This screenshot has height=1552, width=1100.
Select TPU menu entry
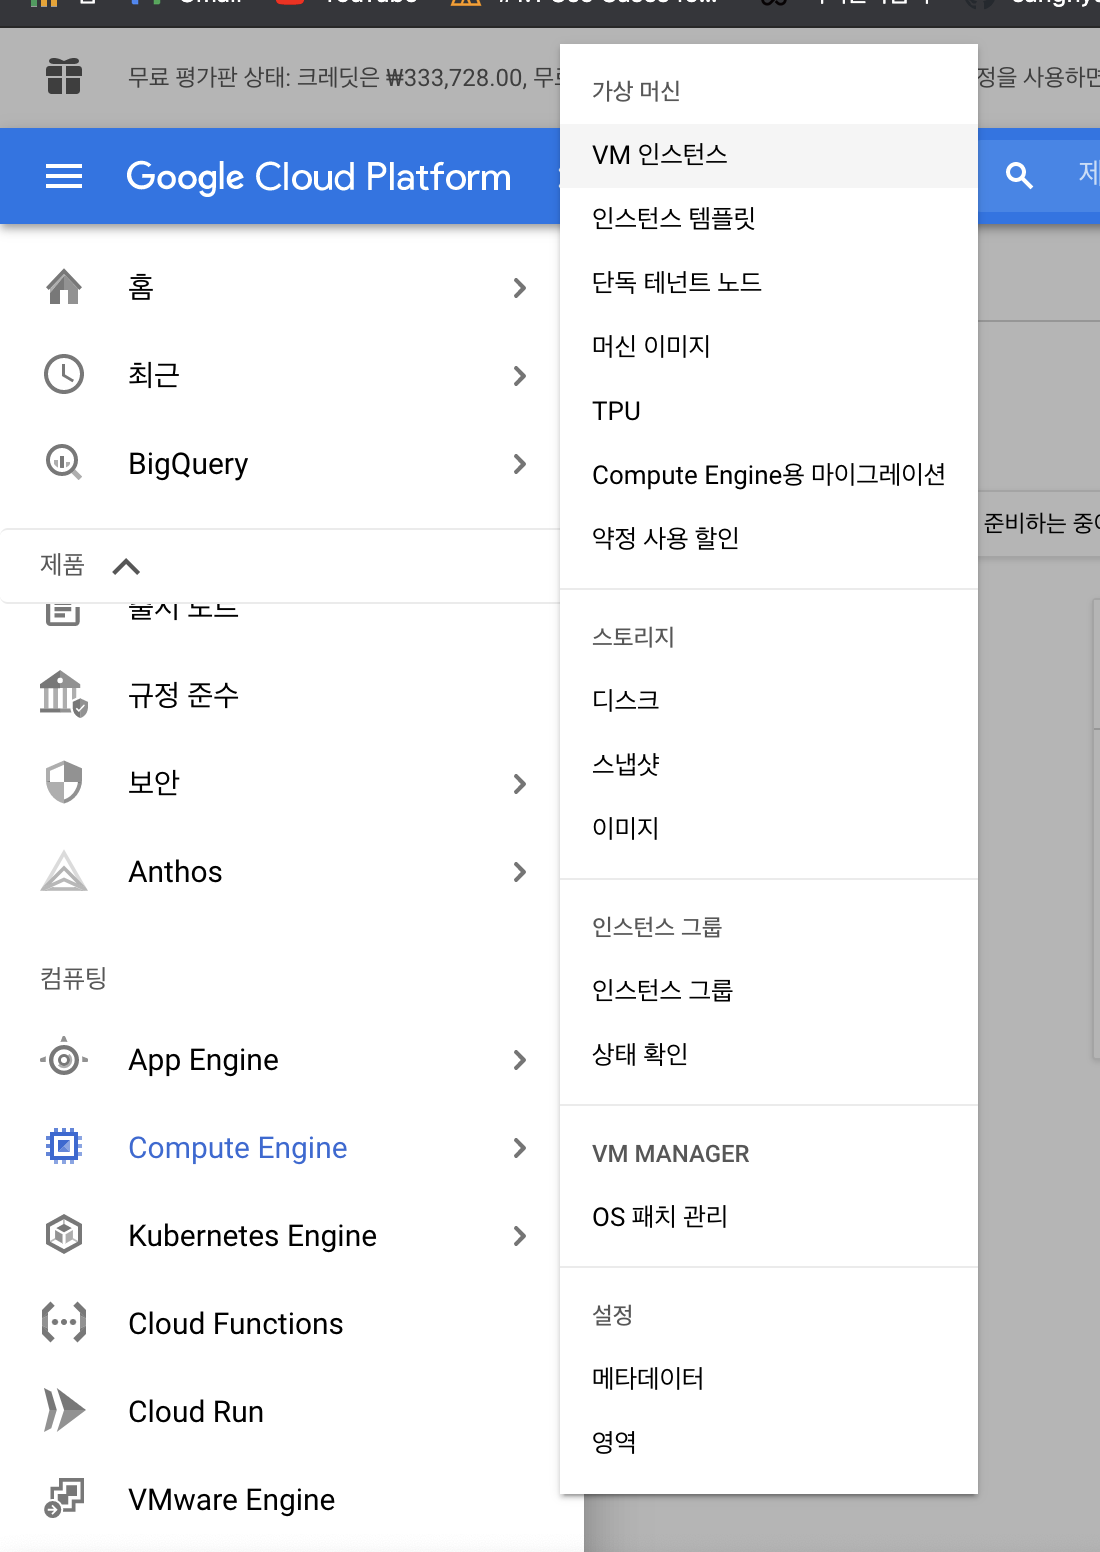769,411
